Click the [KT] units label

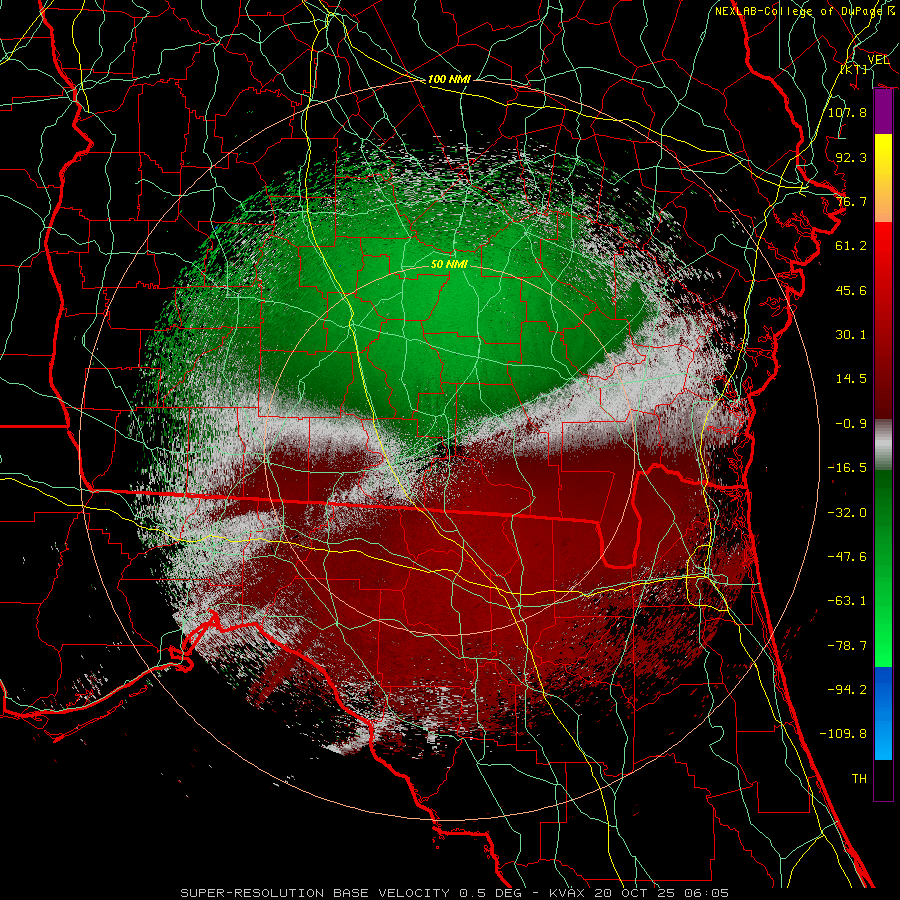click(854, 69)
